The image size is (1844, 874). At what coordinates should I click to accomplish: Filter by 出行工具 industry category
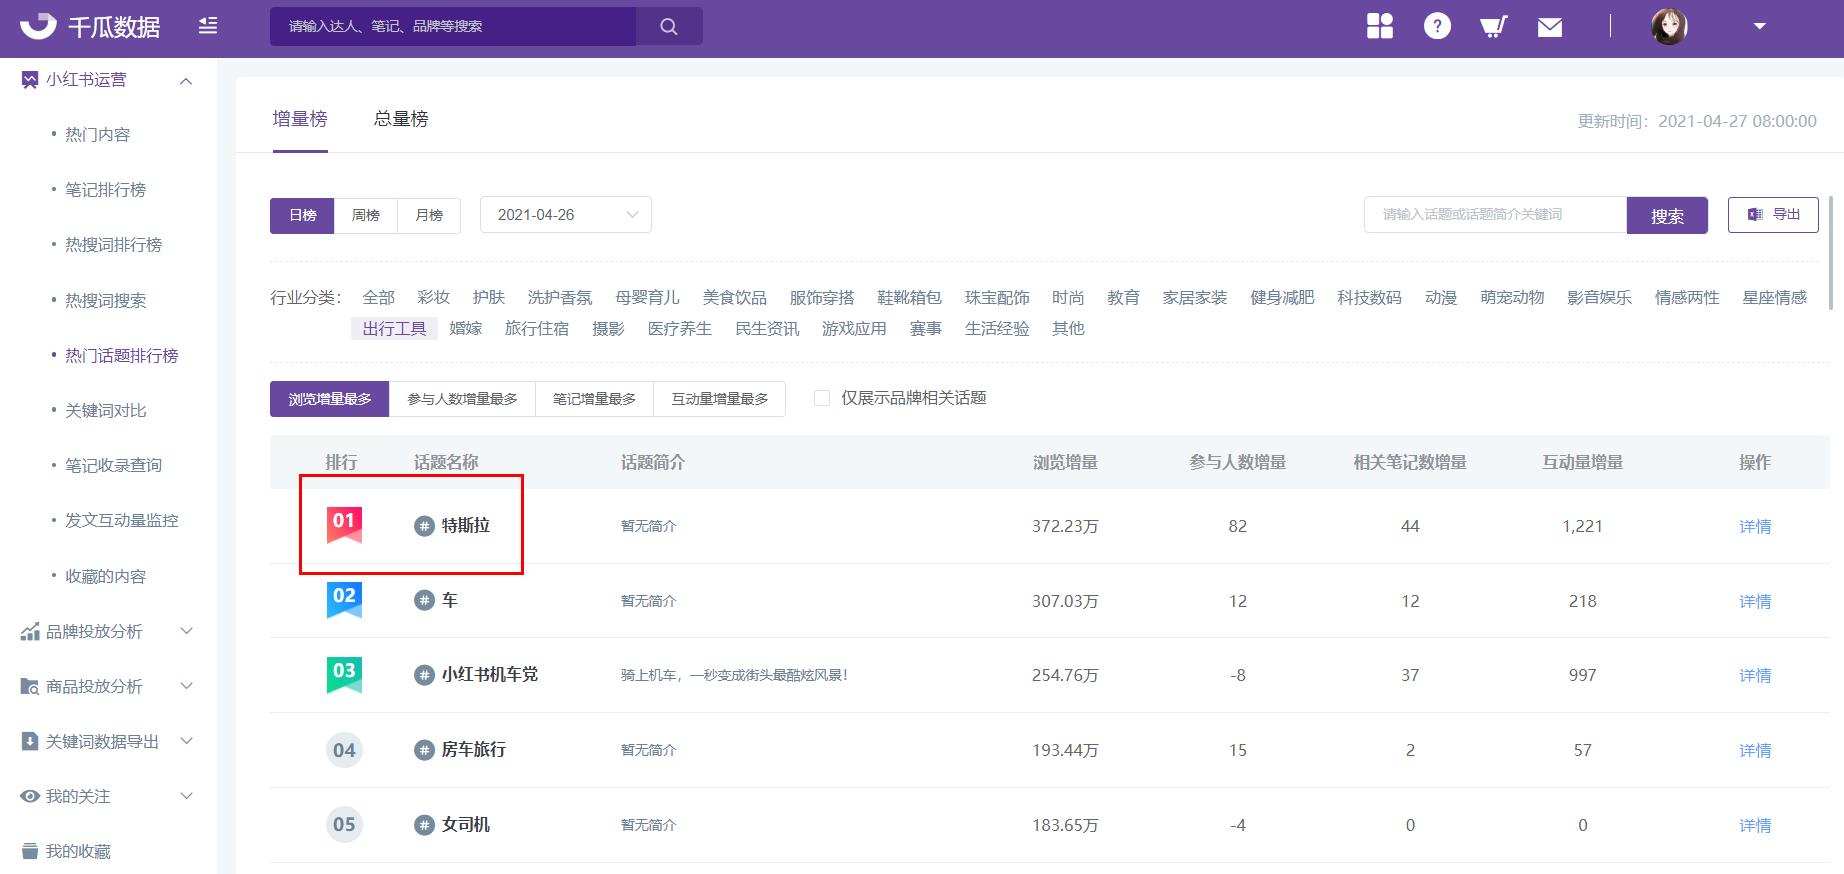click(394, 328)
